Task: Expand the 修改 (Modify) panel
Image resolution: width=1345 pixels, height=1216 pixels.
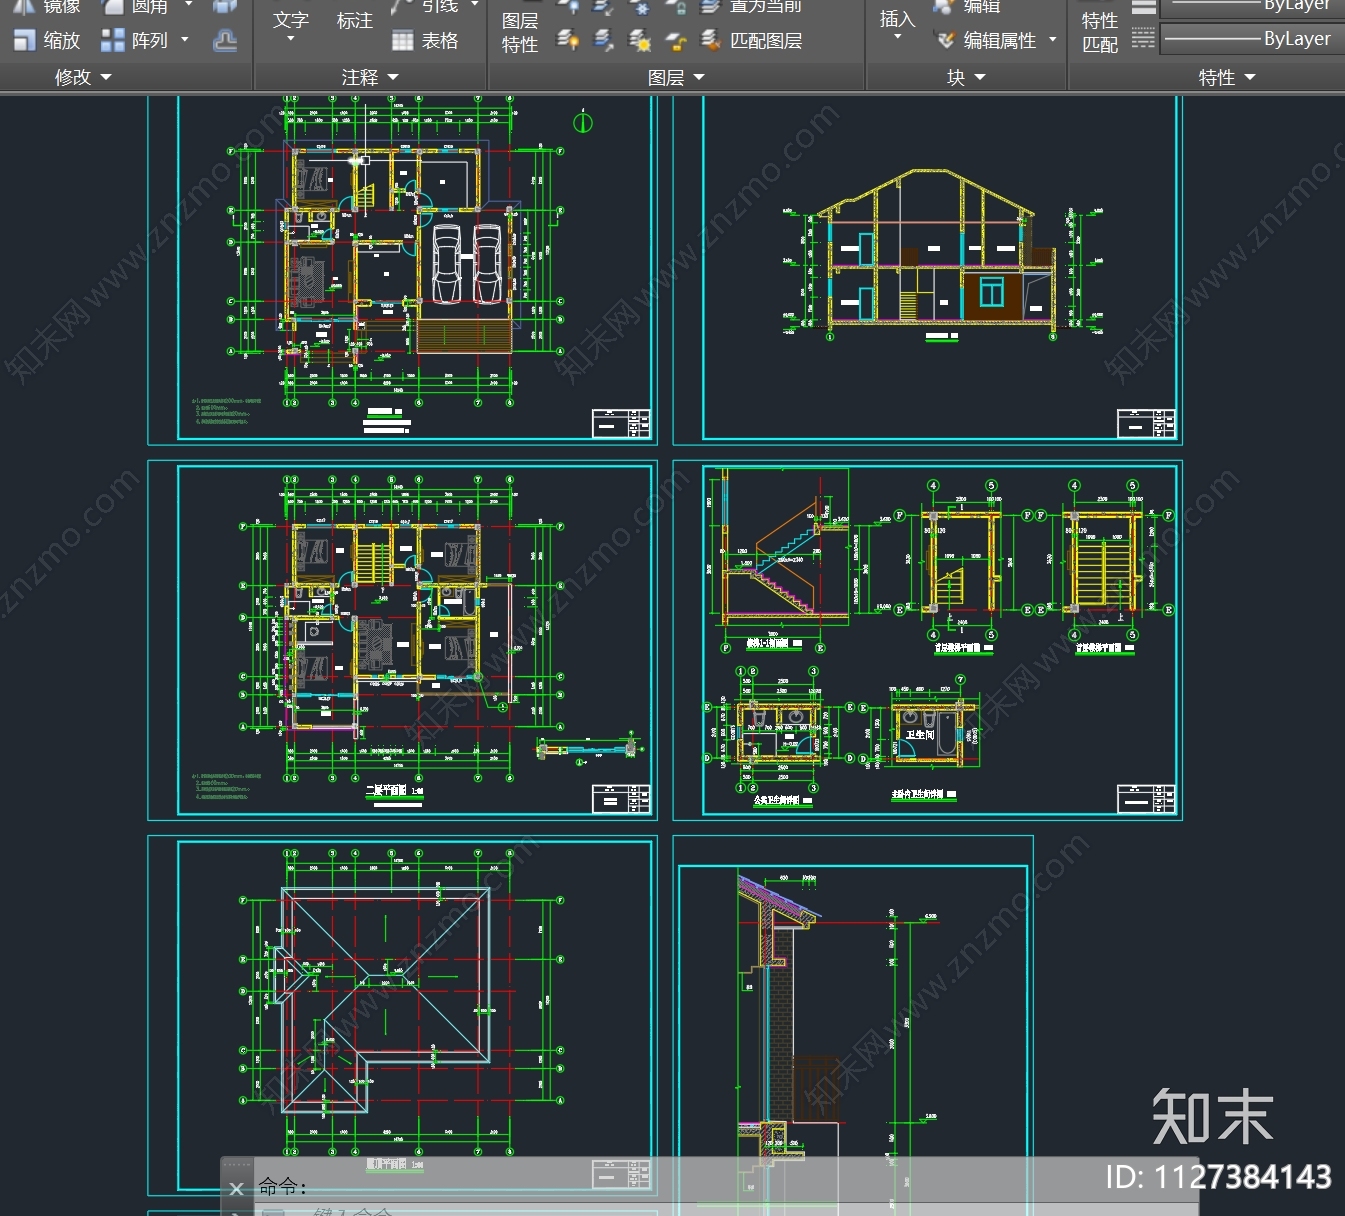Action: click(x=83, y=77)
